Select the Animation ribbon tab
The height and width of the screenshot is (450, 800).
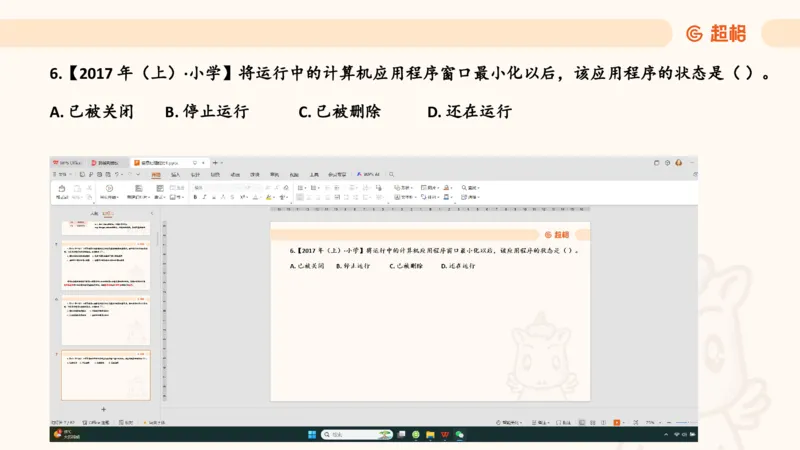[235, 174]
